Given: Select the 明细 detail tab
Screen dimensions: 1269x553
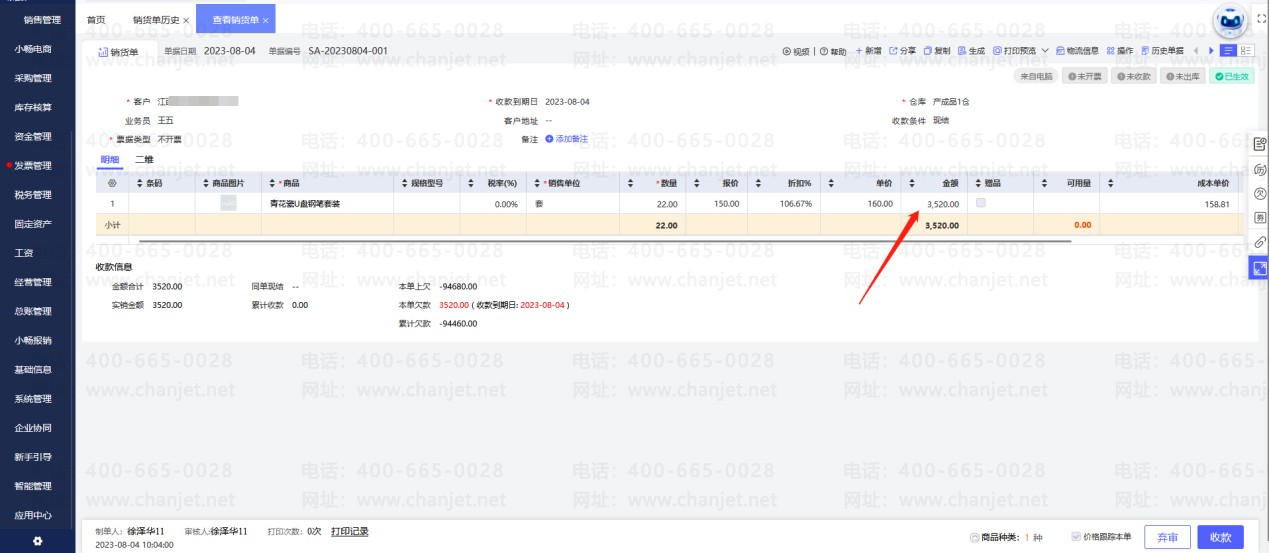Looking at the screenshot, I should point(109,160).
